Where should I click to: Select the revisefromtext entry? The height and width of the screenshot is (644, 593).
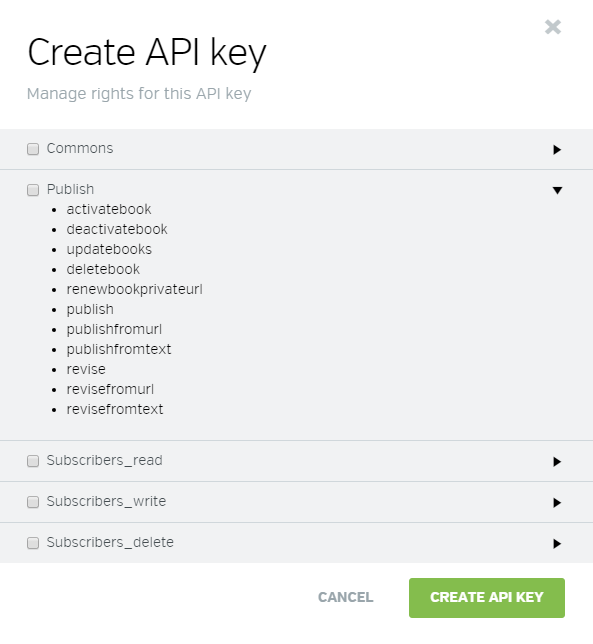click(x=115, y=409)
